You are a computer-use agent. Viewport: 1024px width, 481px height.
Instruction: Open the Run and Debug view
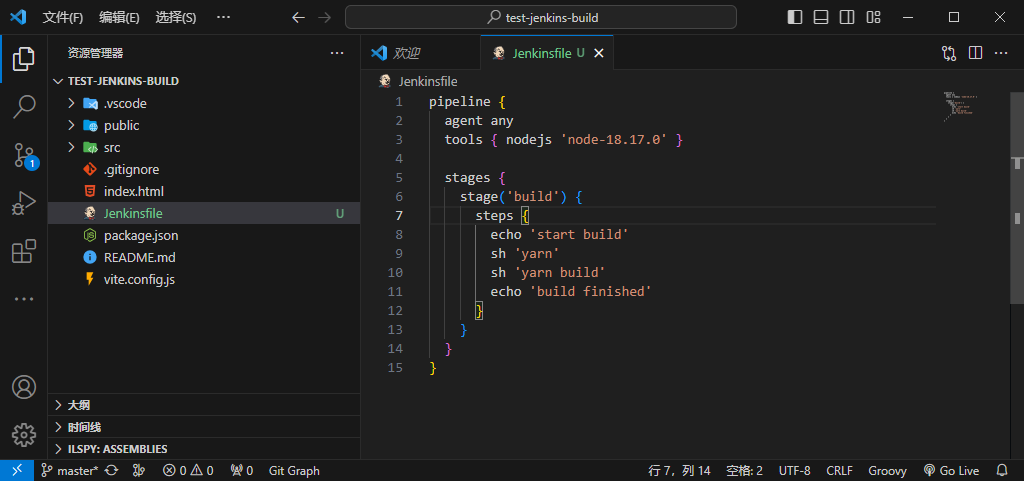[x=24, y=203]
